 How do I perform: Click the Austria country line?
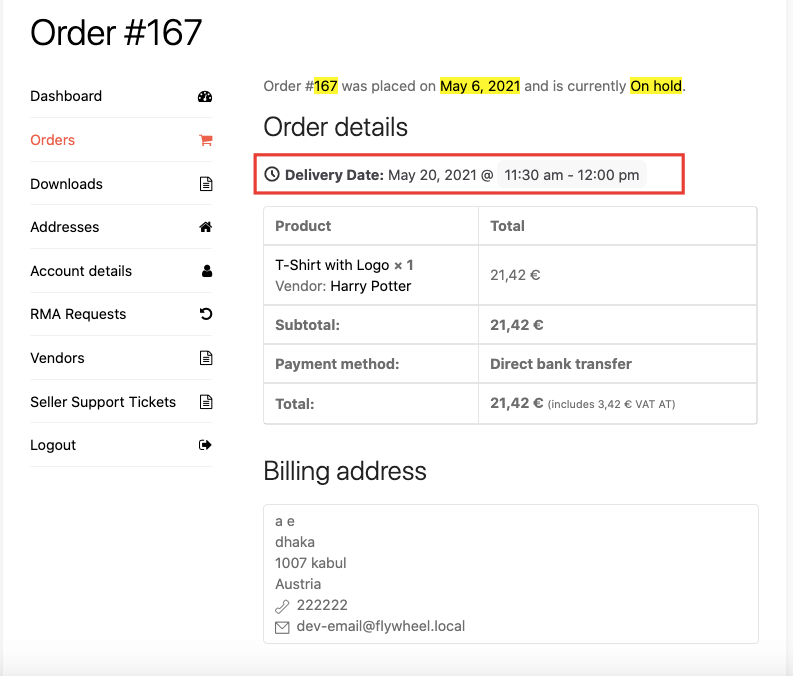pos(298,584)
